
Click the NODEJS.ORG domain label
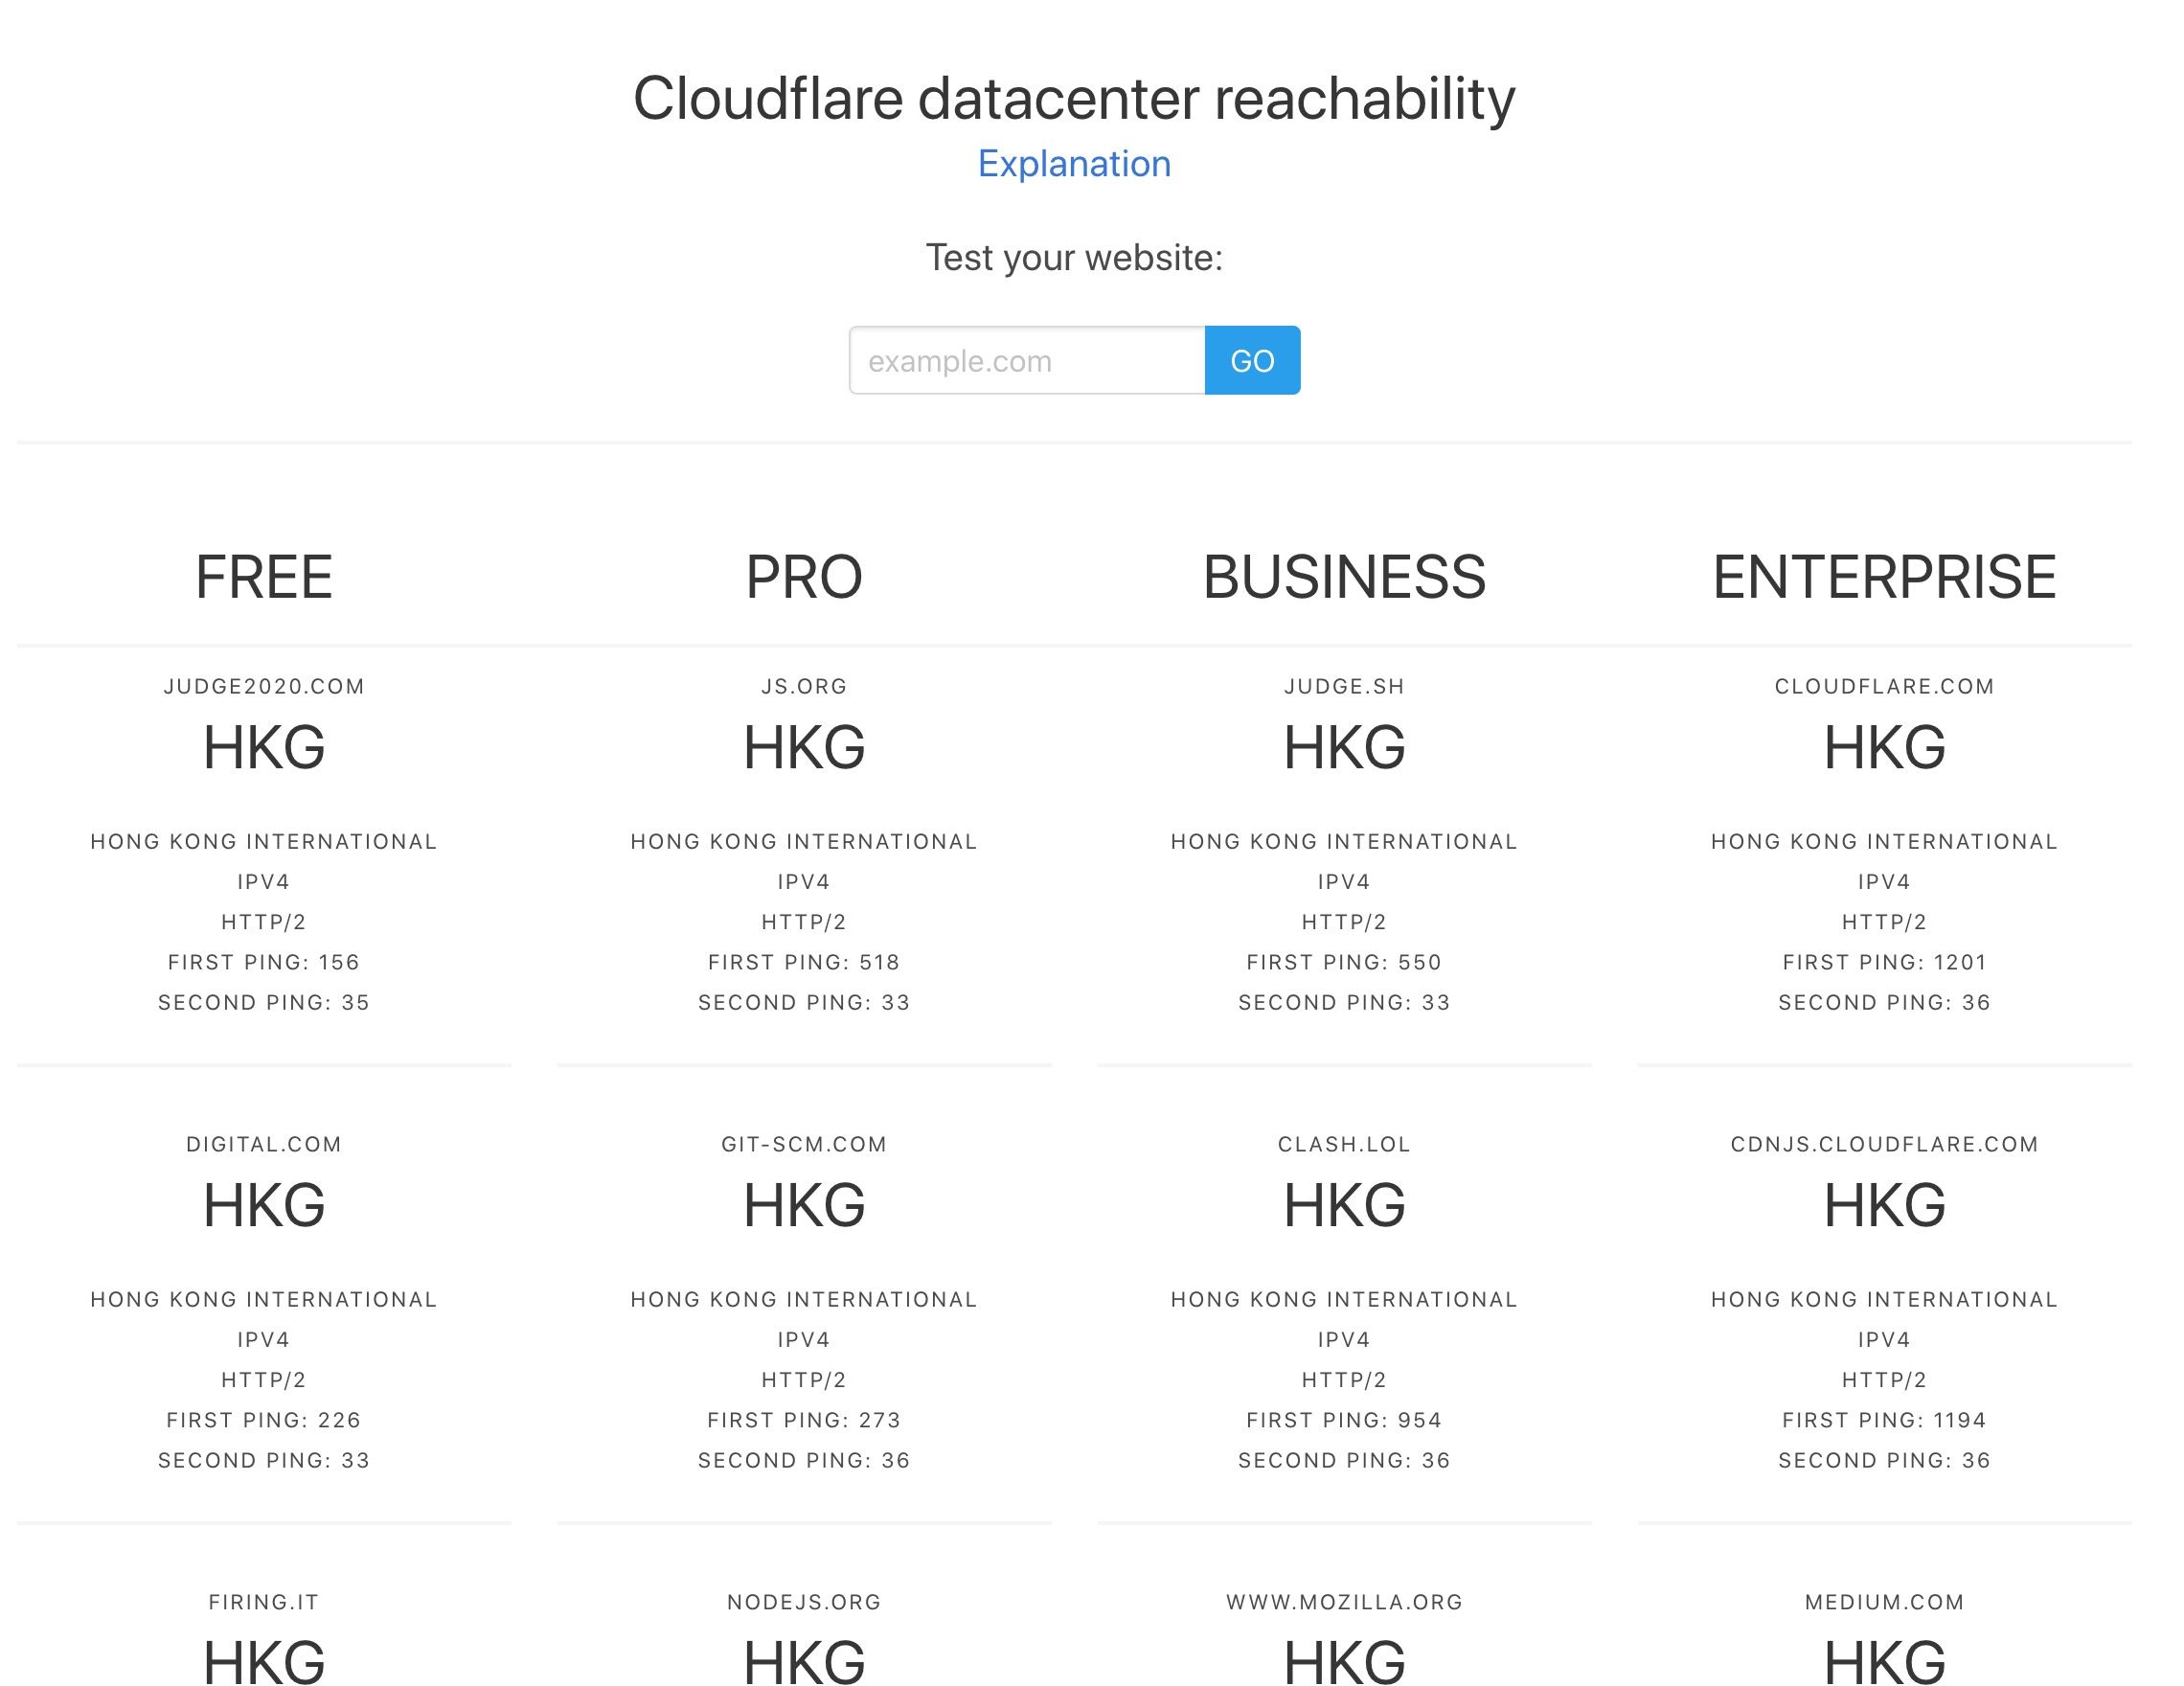804,1602
